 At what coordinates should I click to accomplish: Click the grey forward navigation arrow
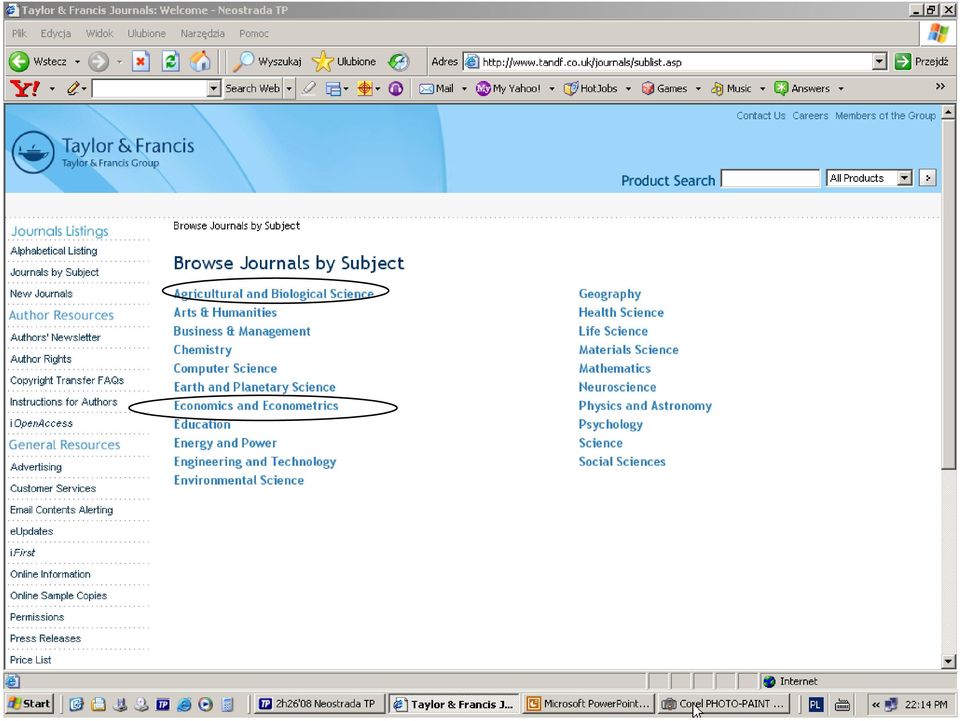coord(98,62)
